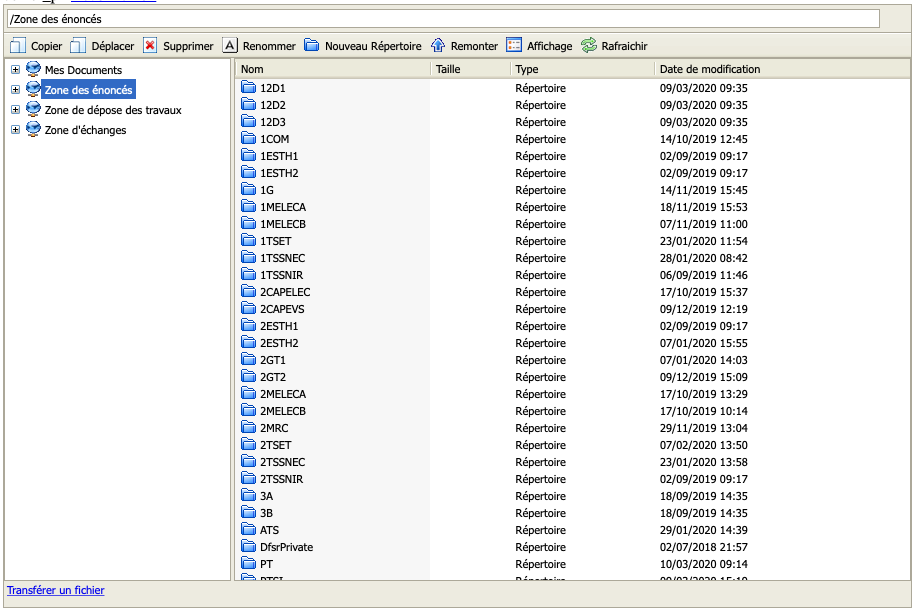Expand the Mes Documents tree node
The height and width of the screenshot is (610, 914).
coord(15,70)
